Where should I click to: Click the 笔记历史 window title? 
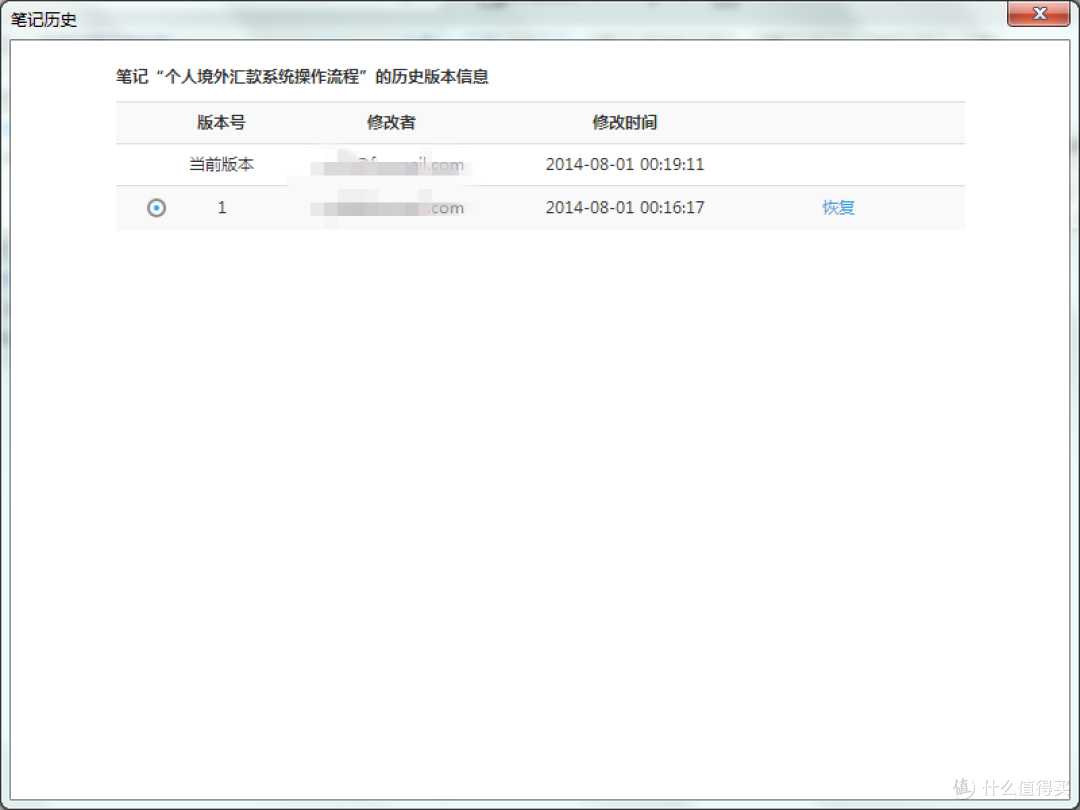tap(43, 19)
